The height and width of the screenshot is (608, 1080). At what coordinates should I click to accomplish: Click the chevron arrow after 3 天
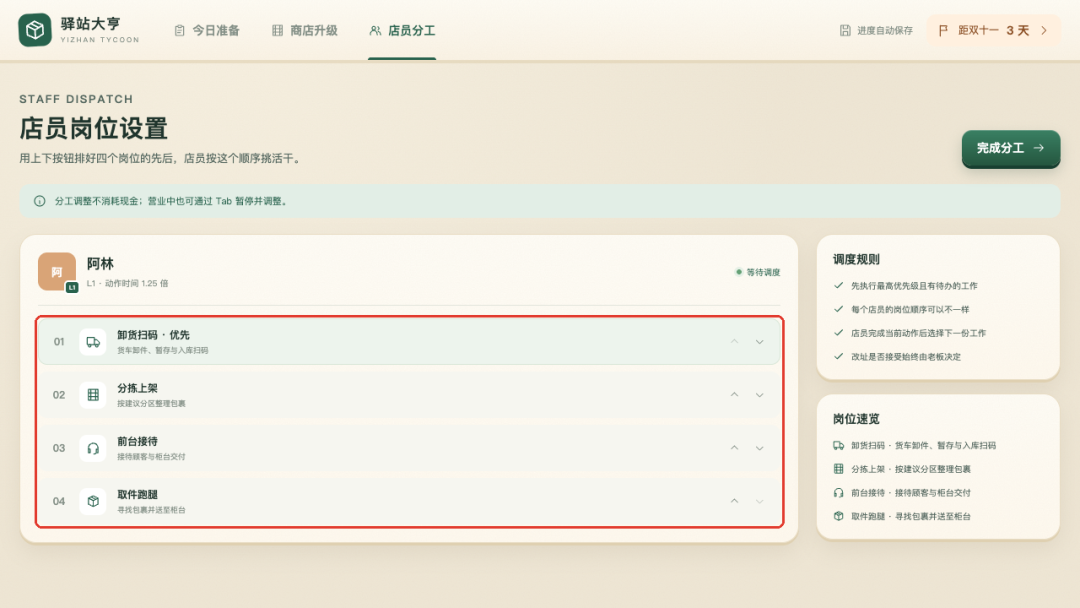point(1044,30)
